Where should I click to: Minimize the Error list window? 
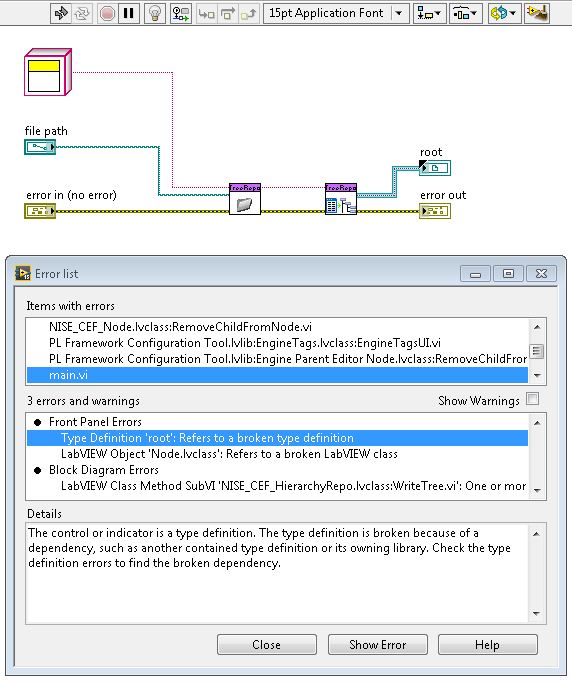476,274
